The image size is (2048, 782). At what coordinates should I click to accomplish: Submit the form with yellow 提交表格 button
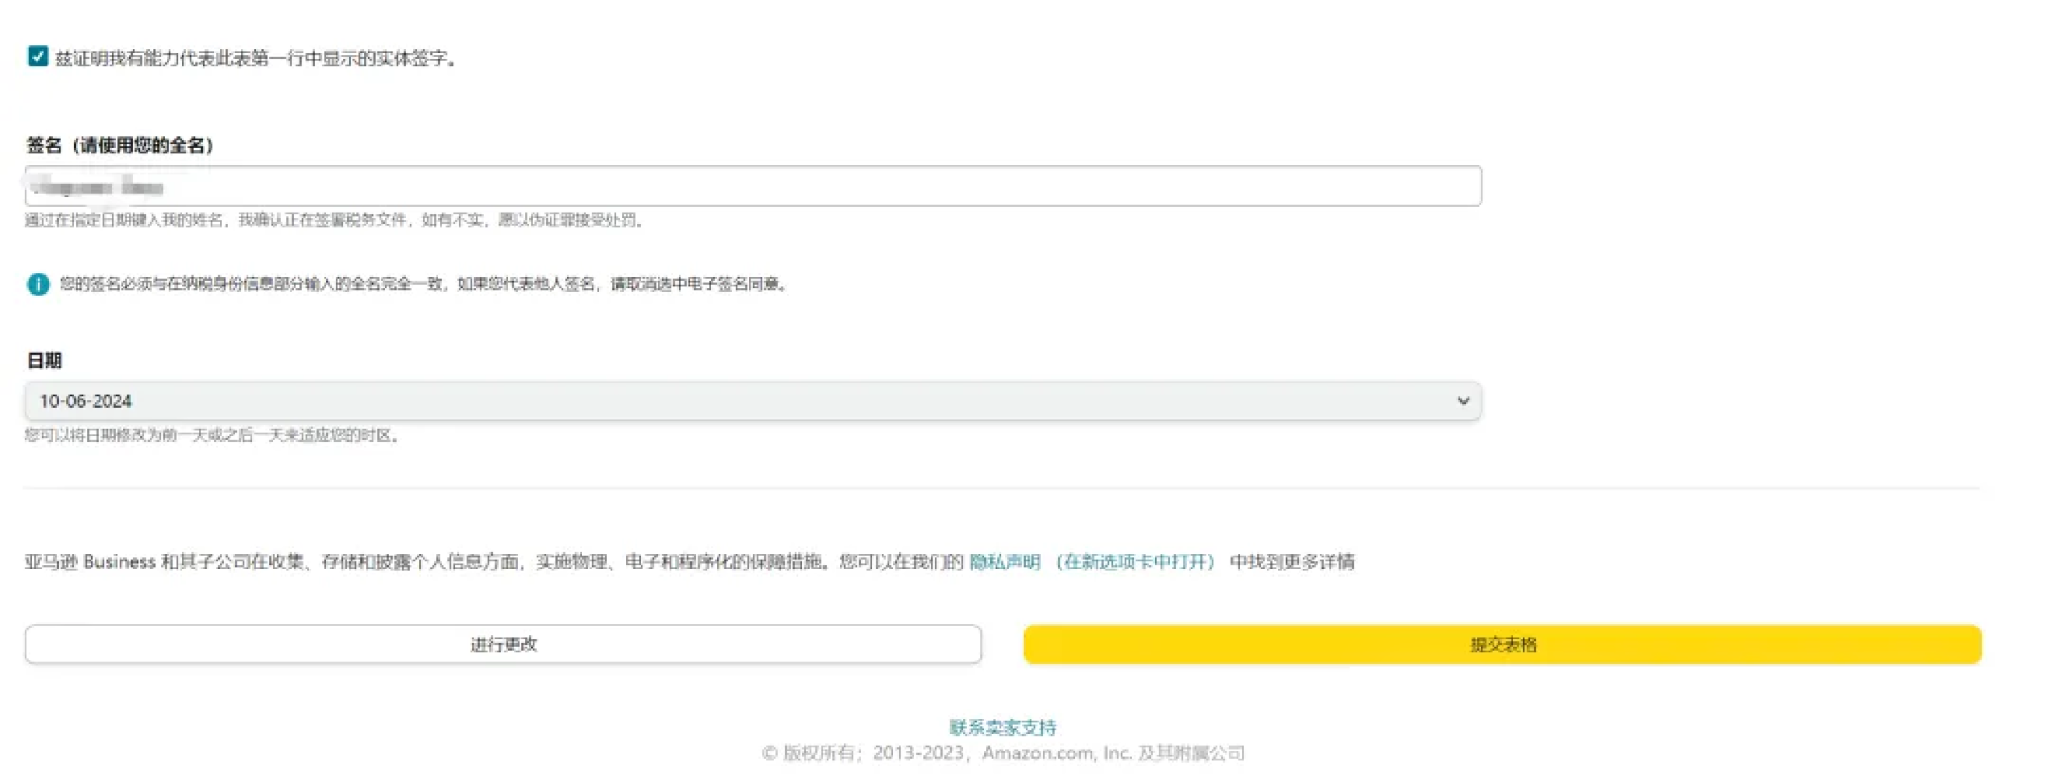1502,645
